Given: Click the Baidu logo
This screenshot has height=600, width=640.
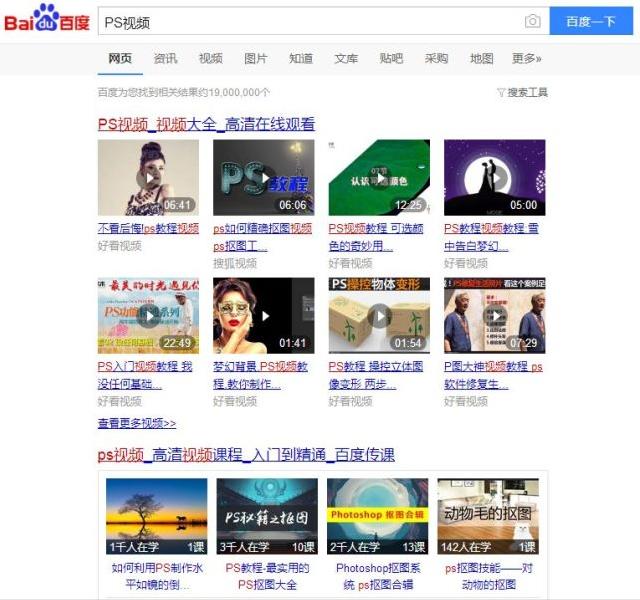Looking at the screenshot, I should tap(47, 18).
